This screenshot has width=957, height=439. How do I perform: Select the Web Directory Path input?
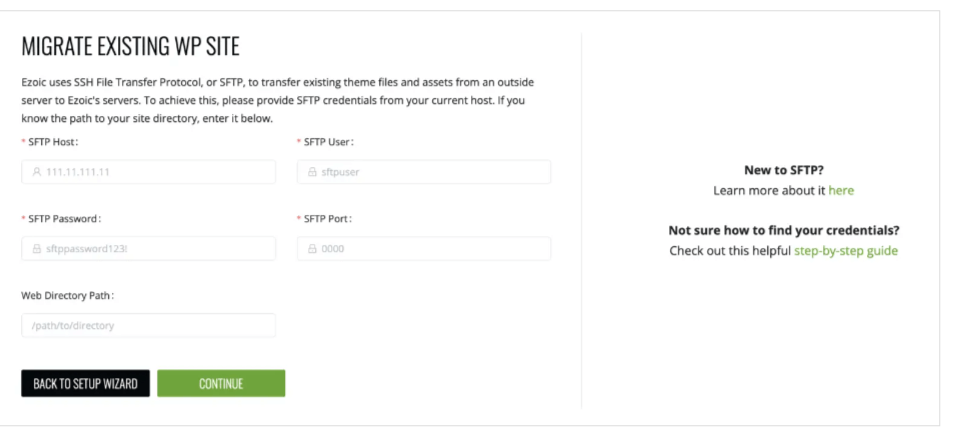[x=148, y=325]
